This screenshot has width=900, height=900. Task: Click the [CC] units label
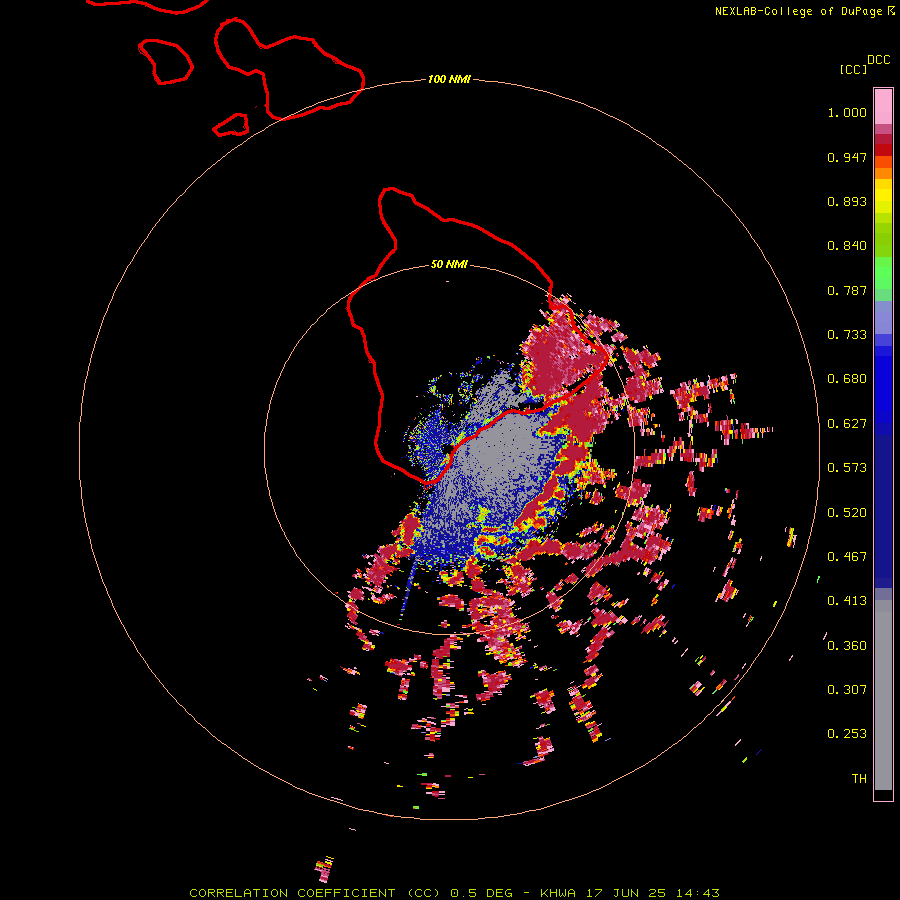tap(853, 69)
